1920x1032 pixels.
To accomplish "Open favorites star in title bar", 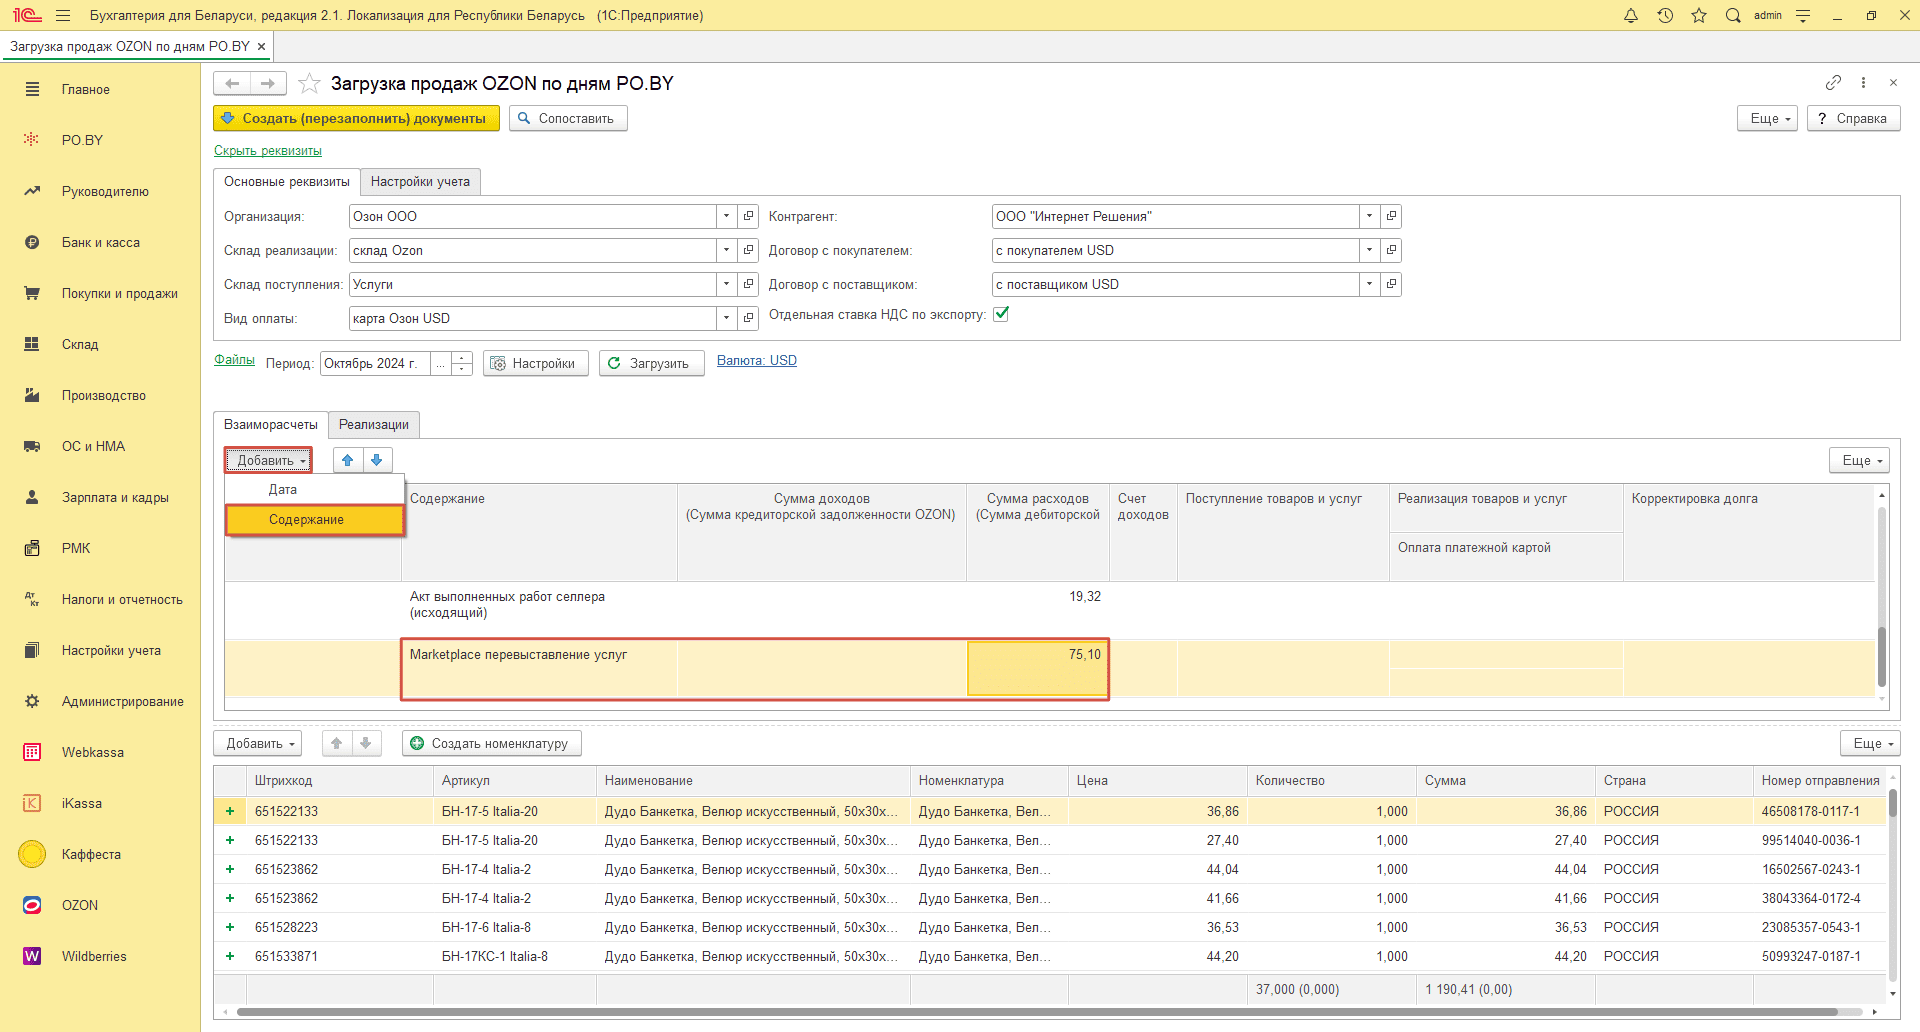I will 1699,15.
